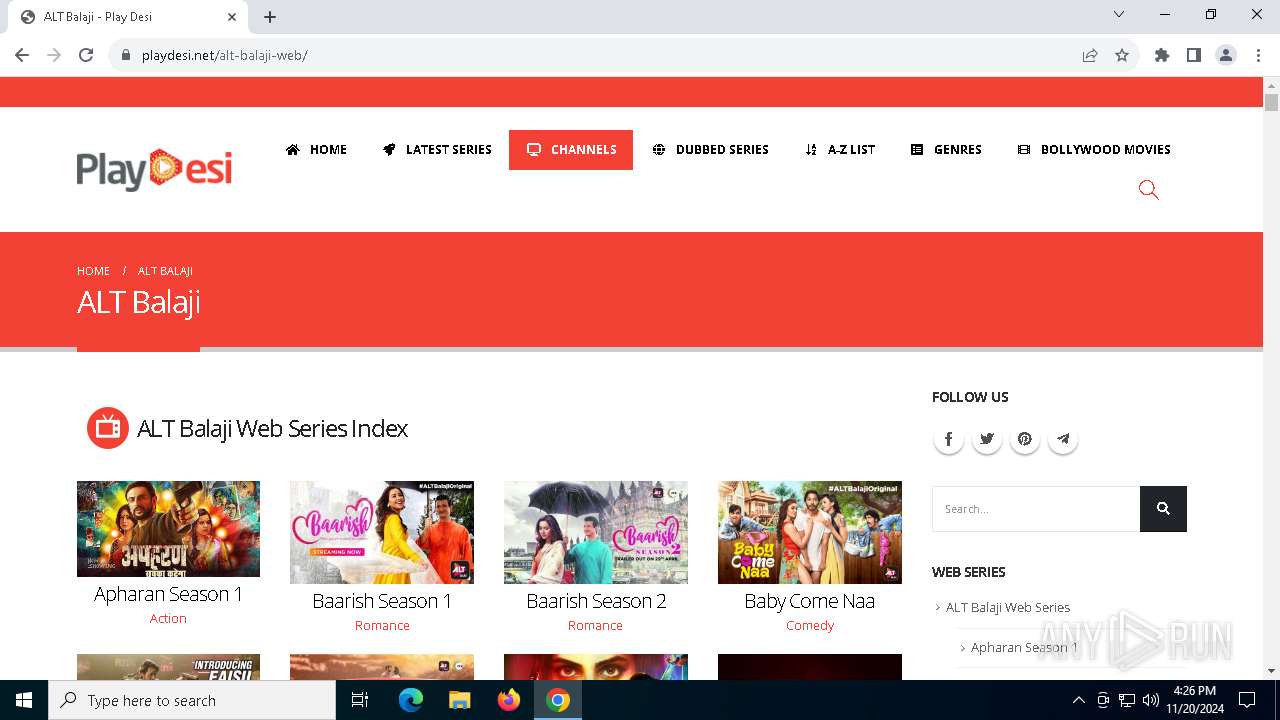
Task: Open Romance genre under Baarish Season 1
Action: (x=382, y=625)
